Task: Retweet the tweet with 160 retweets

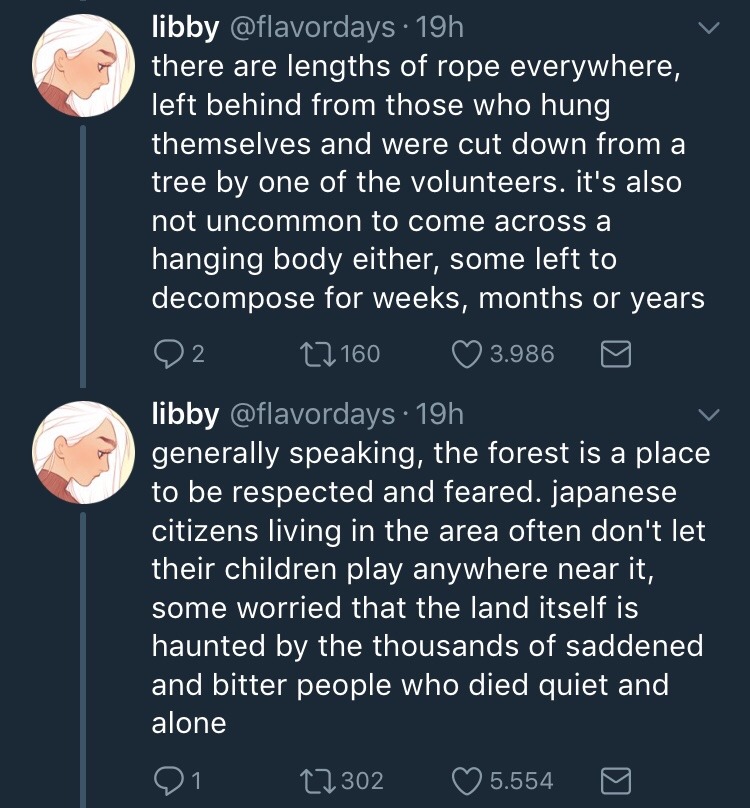Action: coord(318,353)
